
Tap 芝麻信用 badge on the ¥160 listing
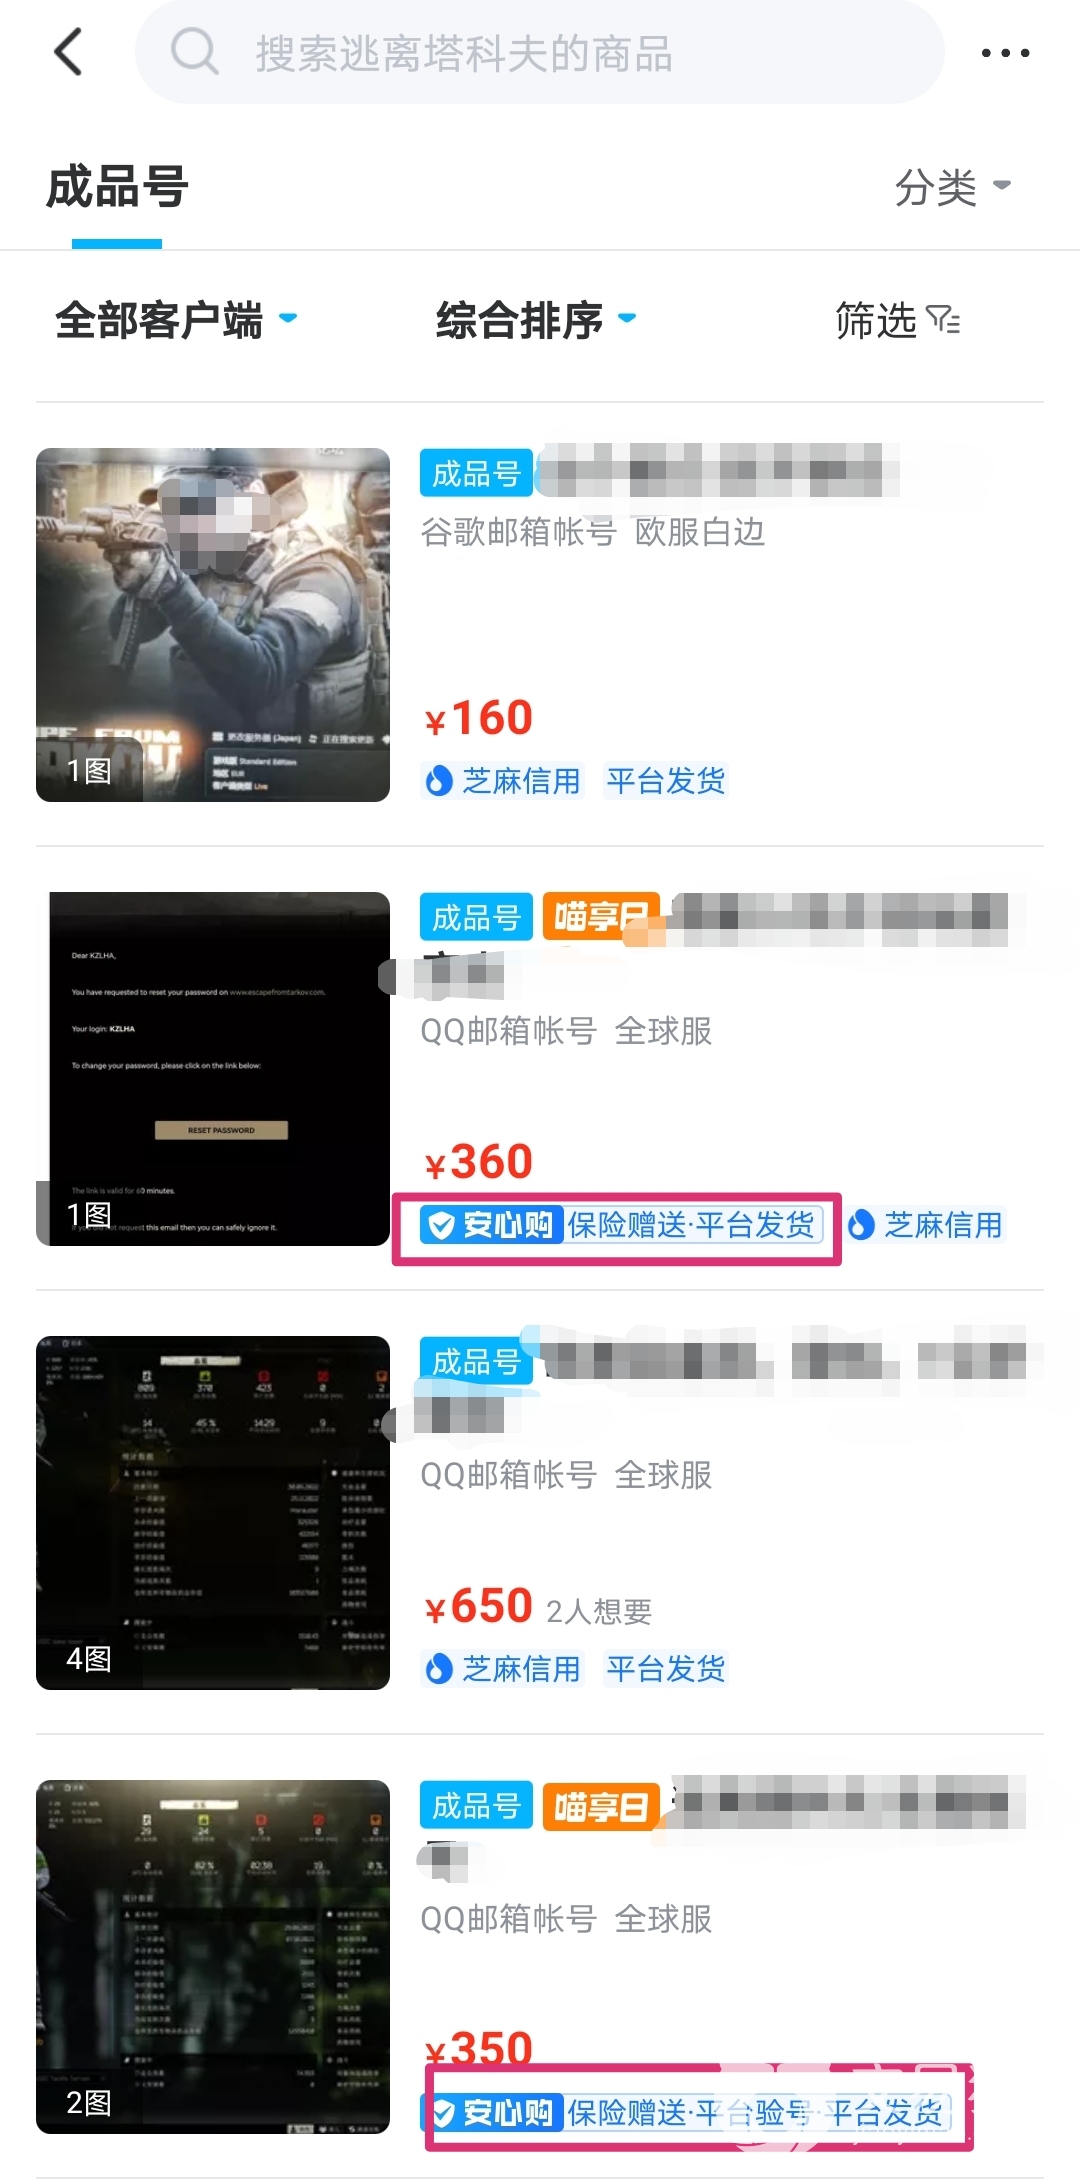[502, 780]
